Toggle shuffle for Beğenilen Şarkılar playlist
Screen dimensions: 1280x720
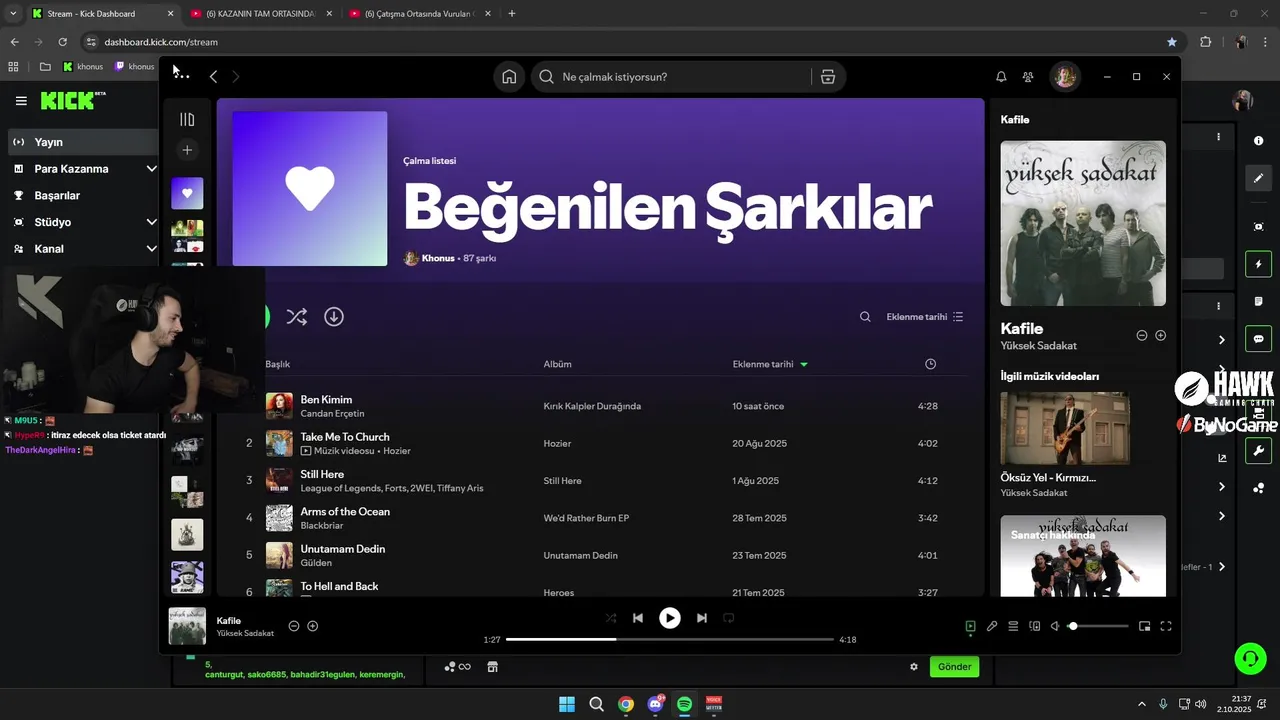[x=296, y=316]
